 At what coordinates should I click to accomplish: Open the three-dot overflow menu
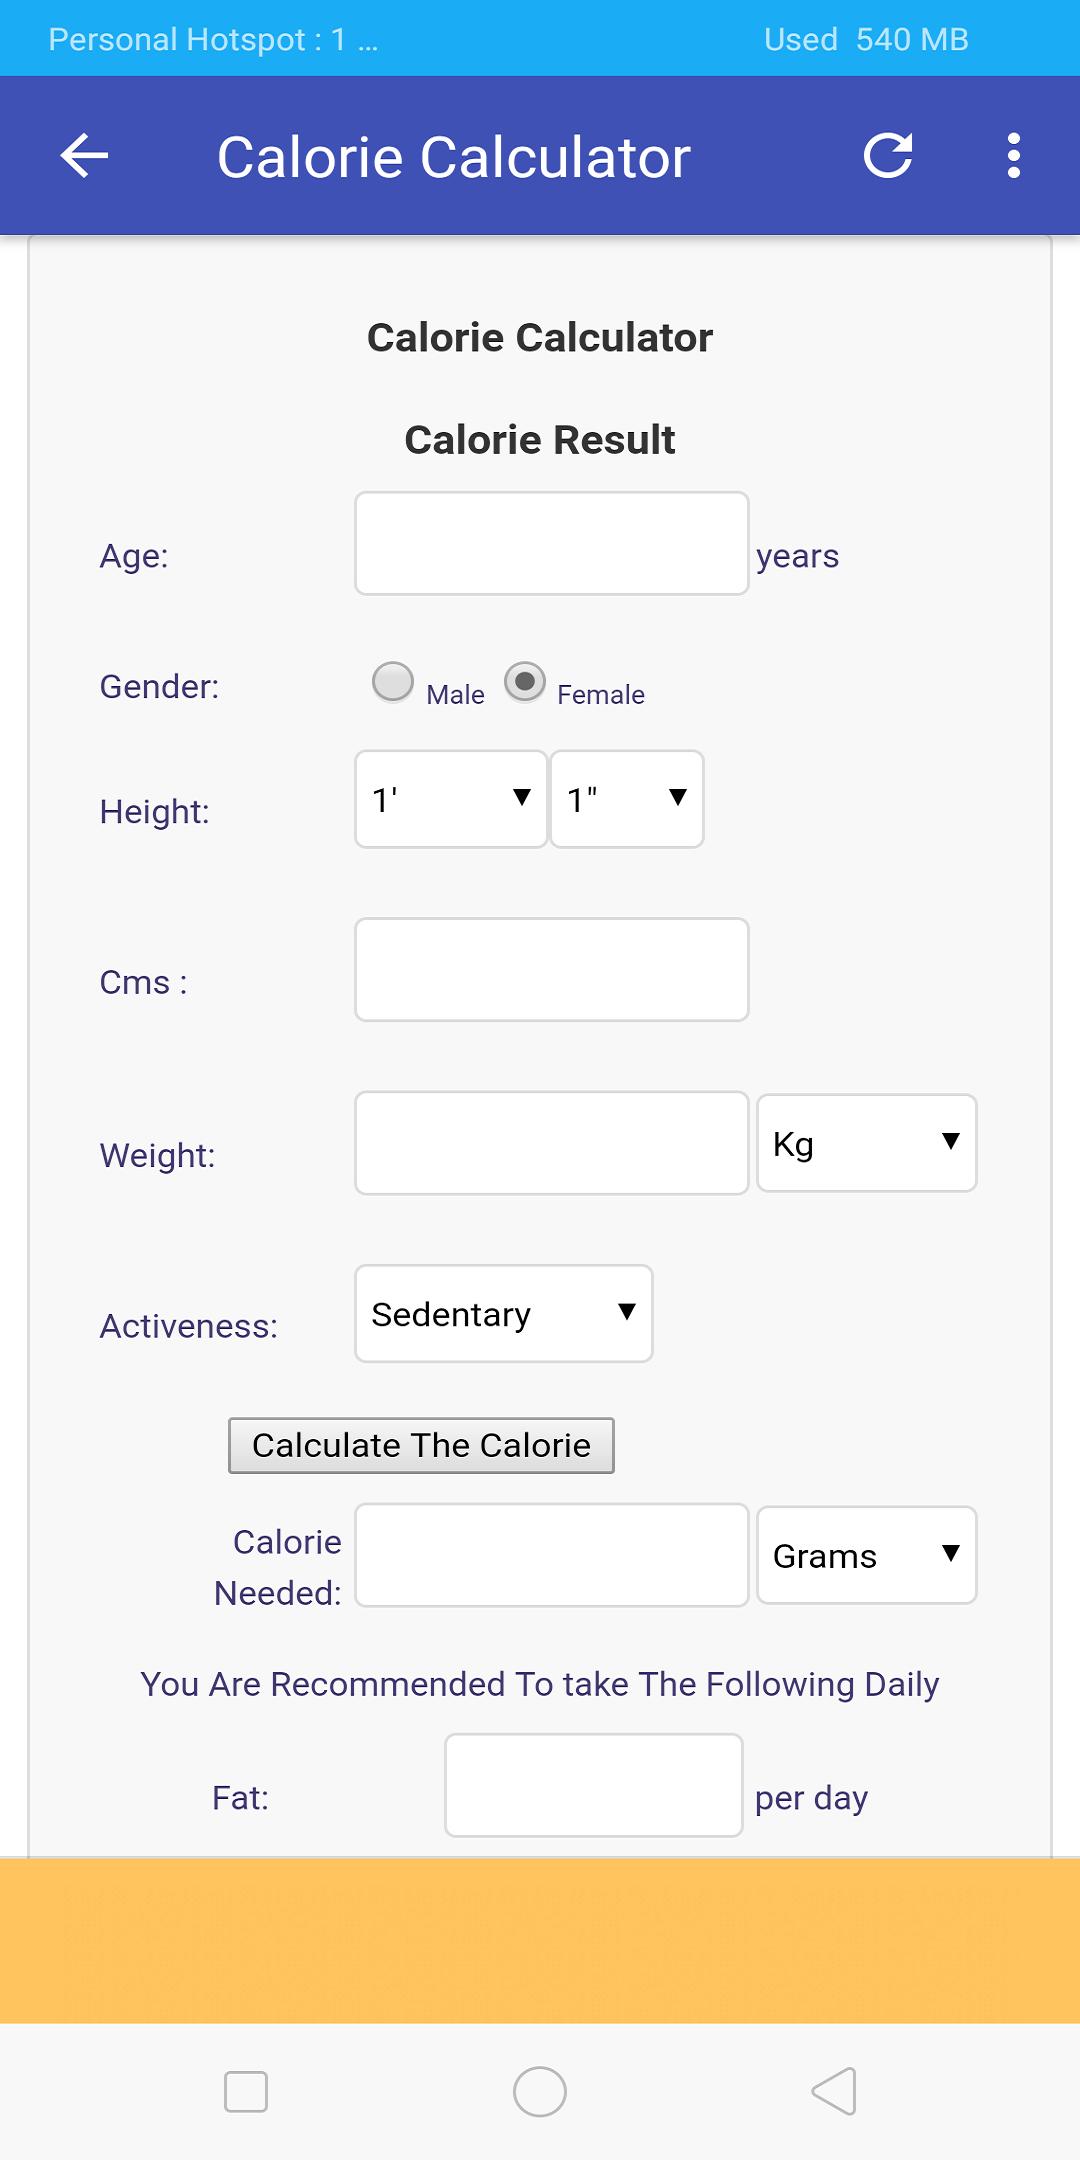coord(1014,156)
